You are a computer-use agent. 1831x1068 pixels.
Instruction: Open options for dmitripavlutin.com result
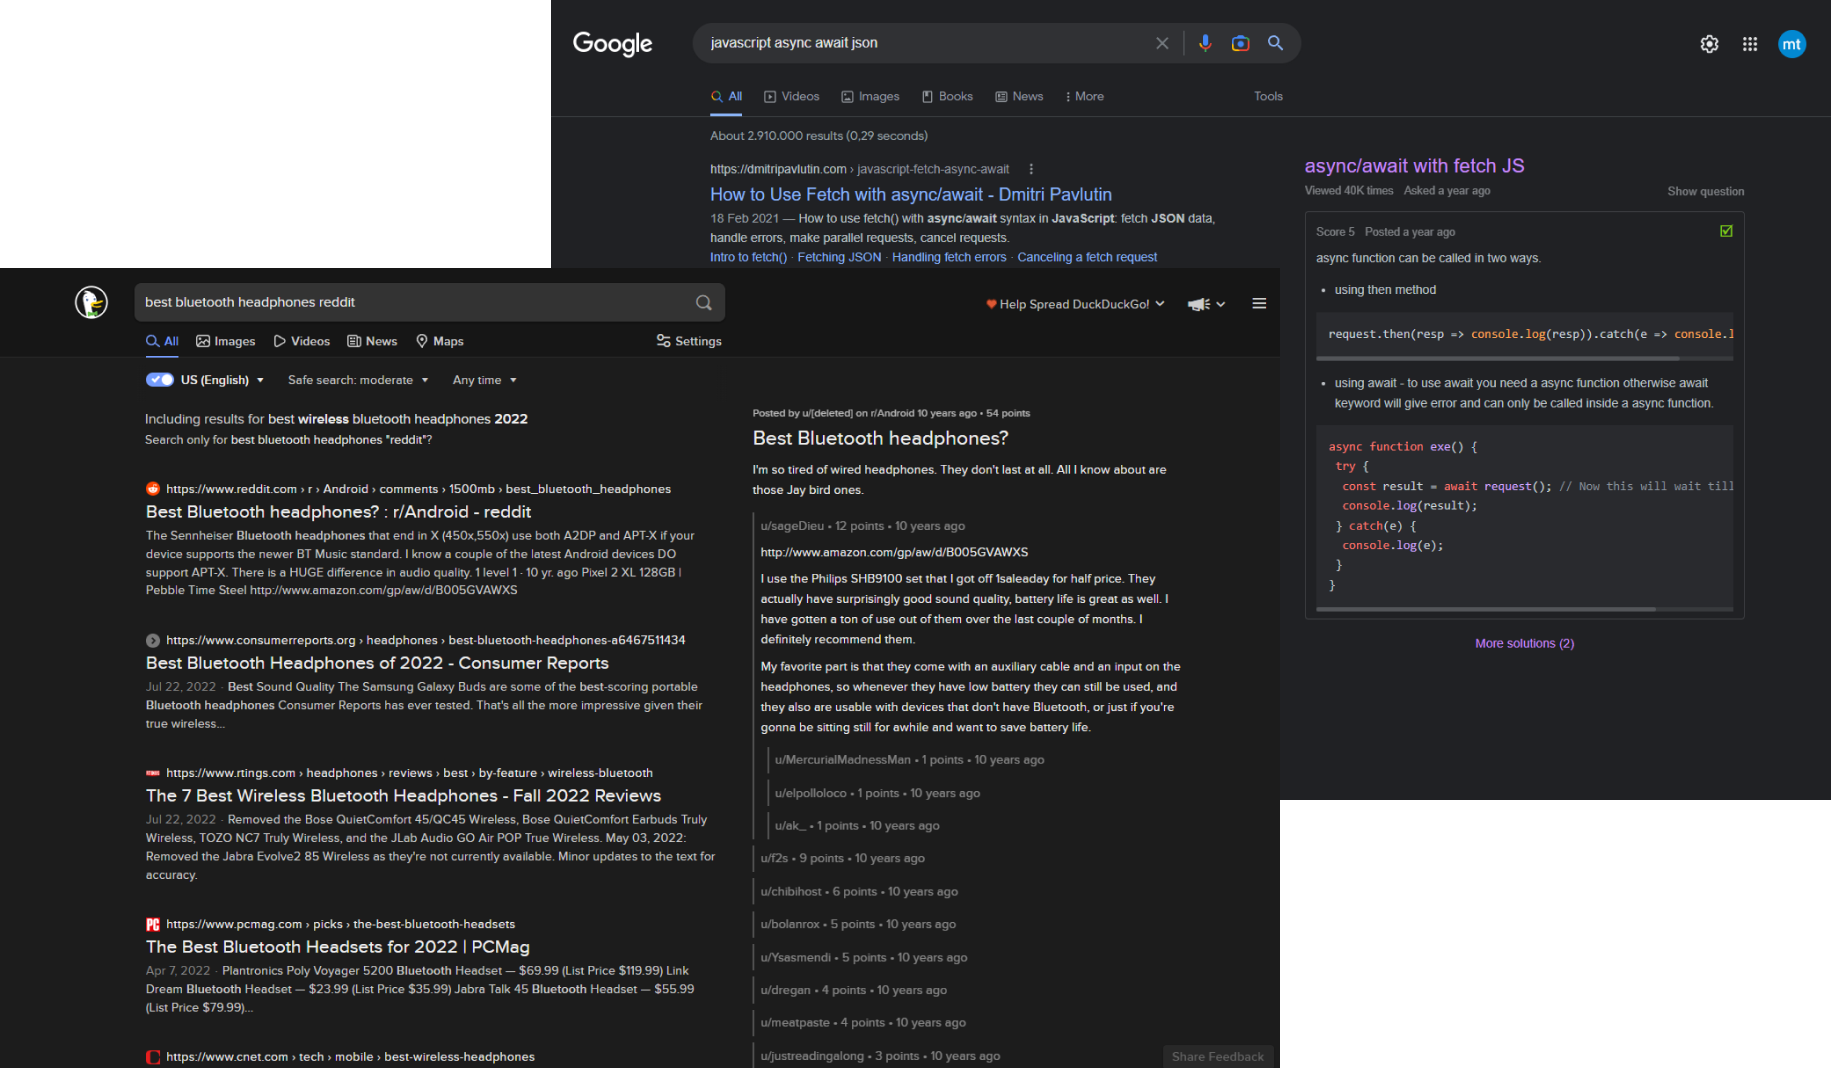tap(1031, 169)
